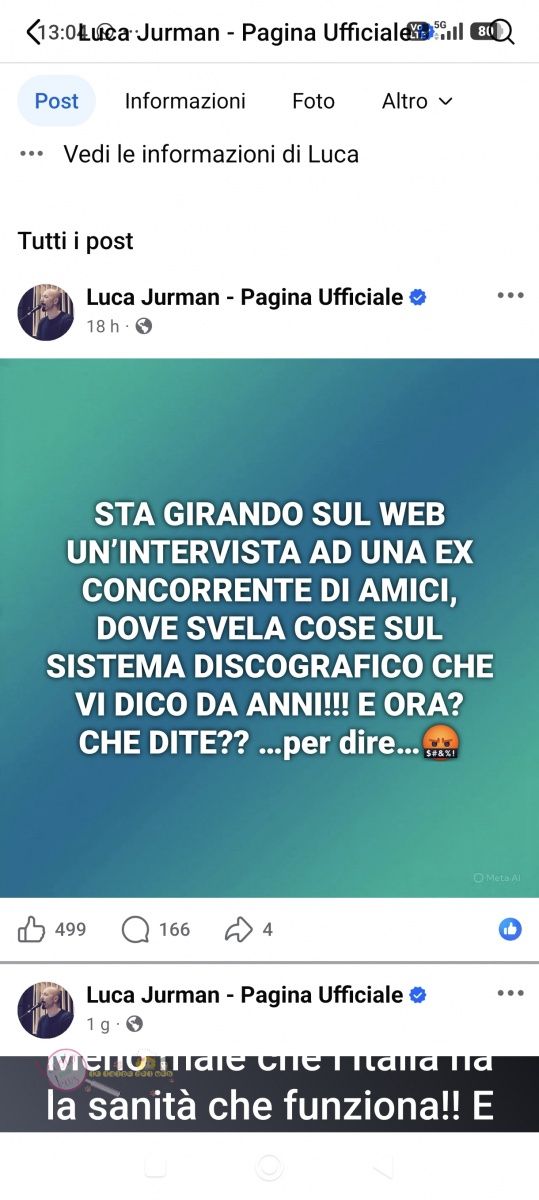The image size is (539, 1200).
Task: Open search with the magnifying glass icon
Action: tap(504, 32)
